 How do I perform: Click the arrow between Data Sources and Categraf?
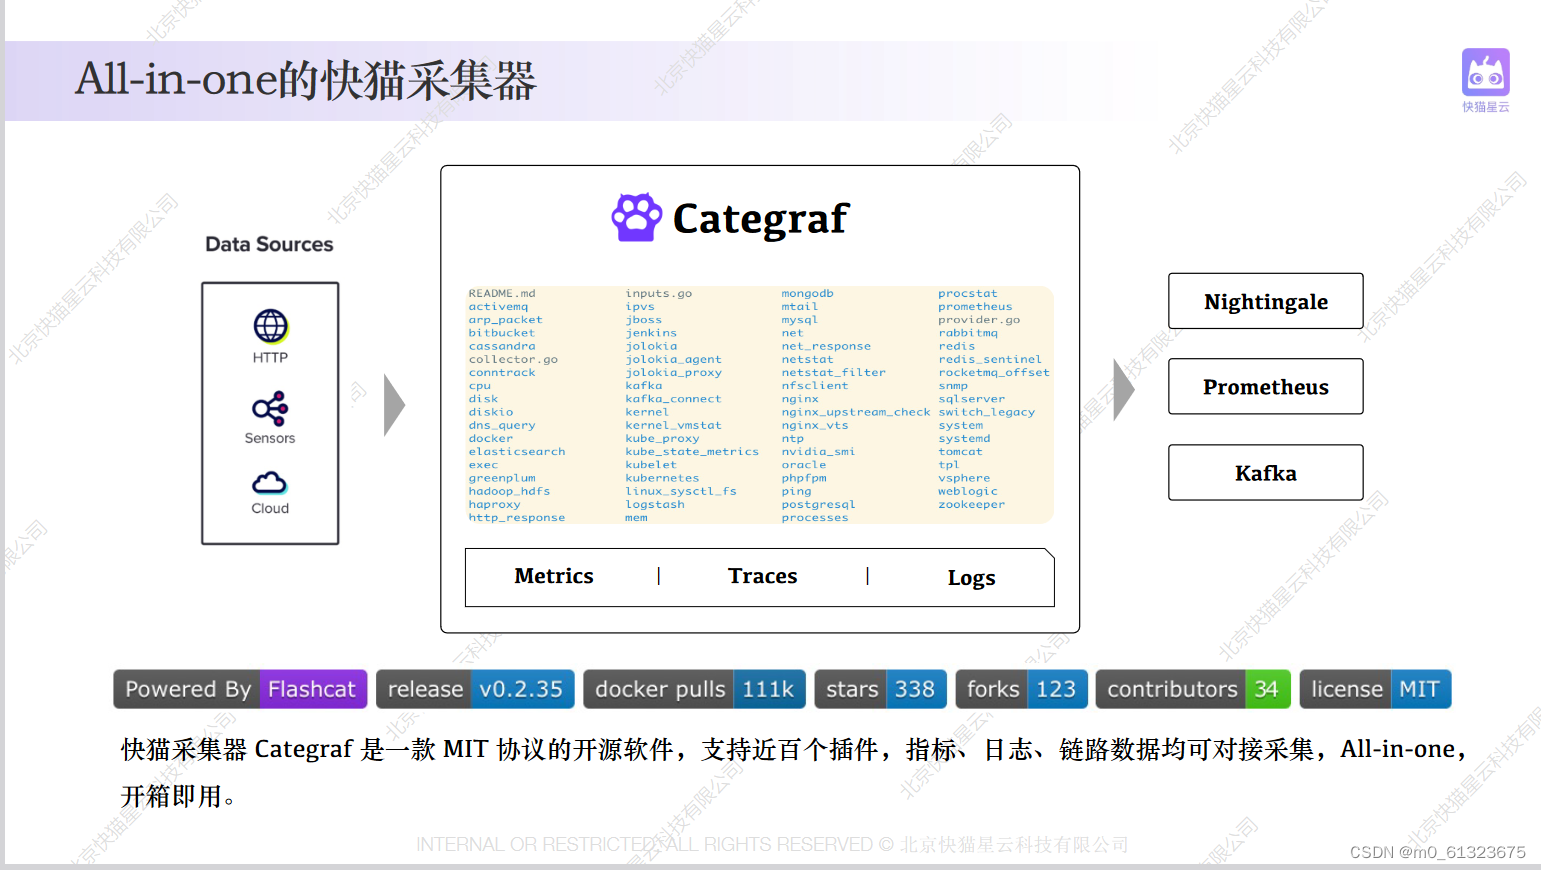(394, 405)
